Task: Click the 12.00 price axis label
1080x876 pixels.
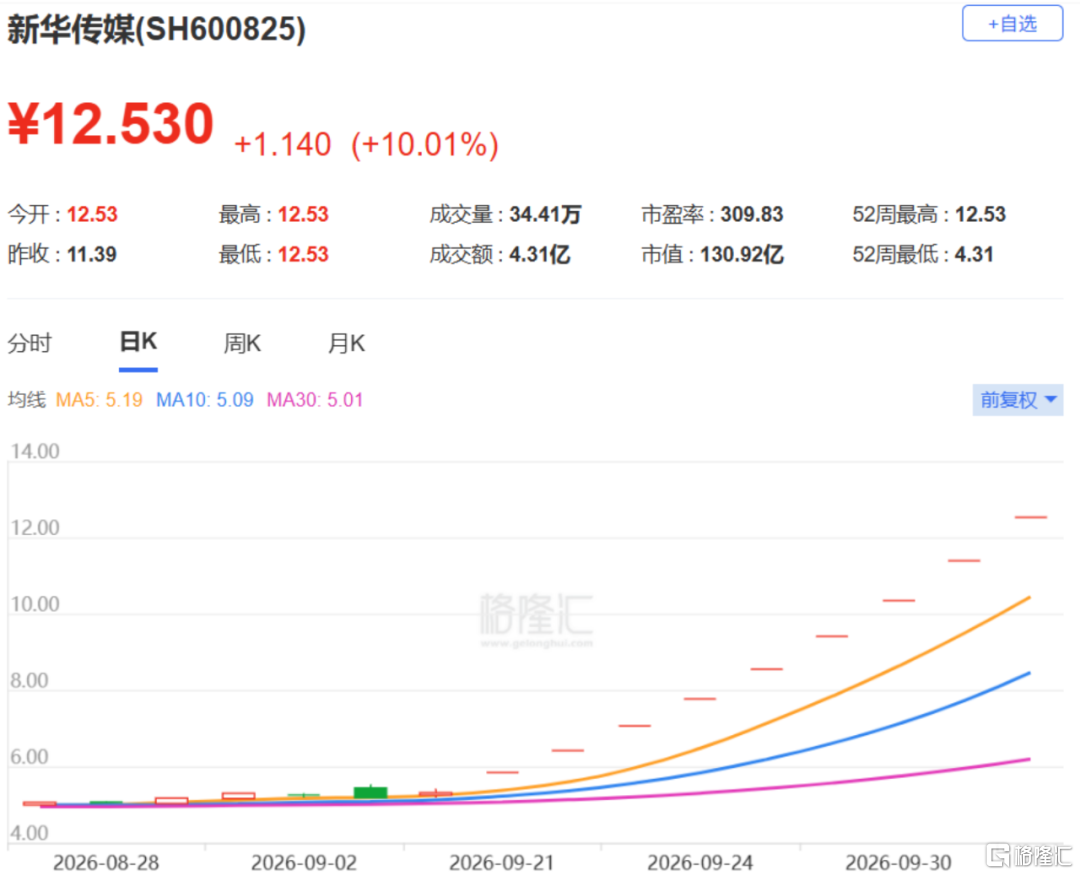Action: pyautogui.click(x=35, y=528)
